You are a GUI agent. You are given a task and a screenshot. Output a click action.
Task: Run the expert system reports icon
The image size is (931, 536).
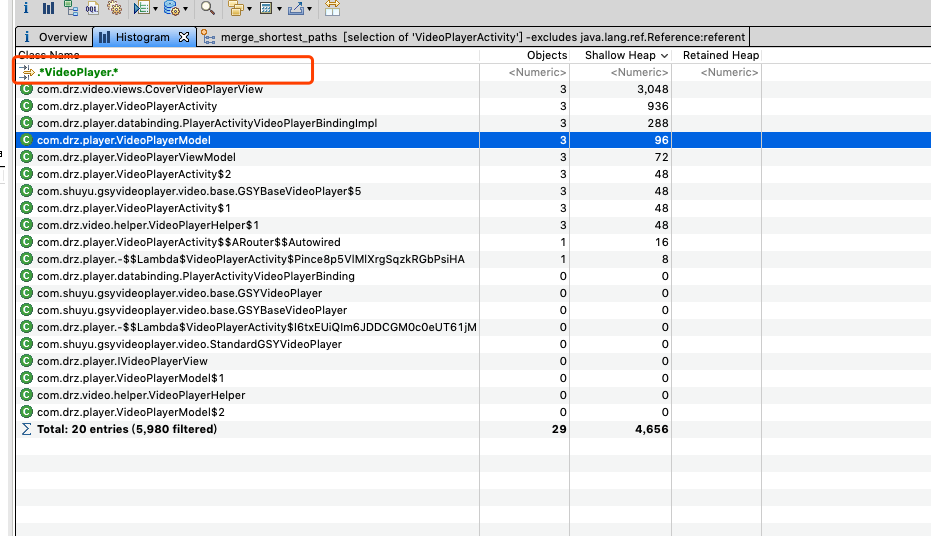[141, 8]
